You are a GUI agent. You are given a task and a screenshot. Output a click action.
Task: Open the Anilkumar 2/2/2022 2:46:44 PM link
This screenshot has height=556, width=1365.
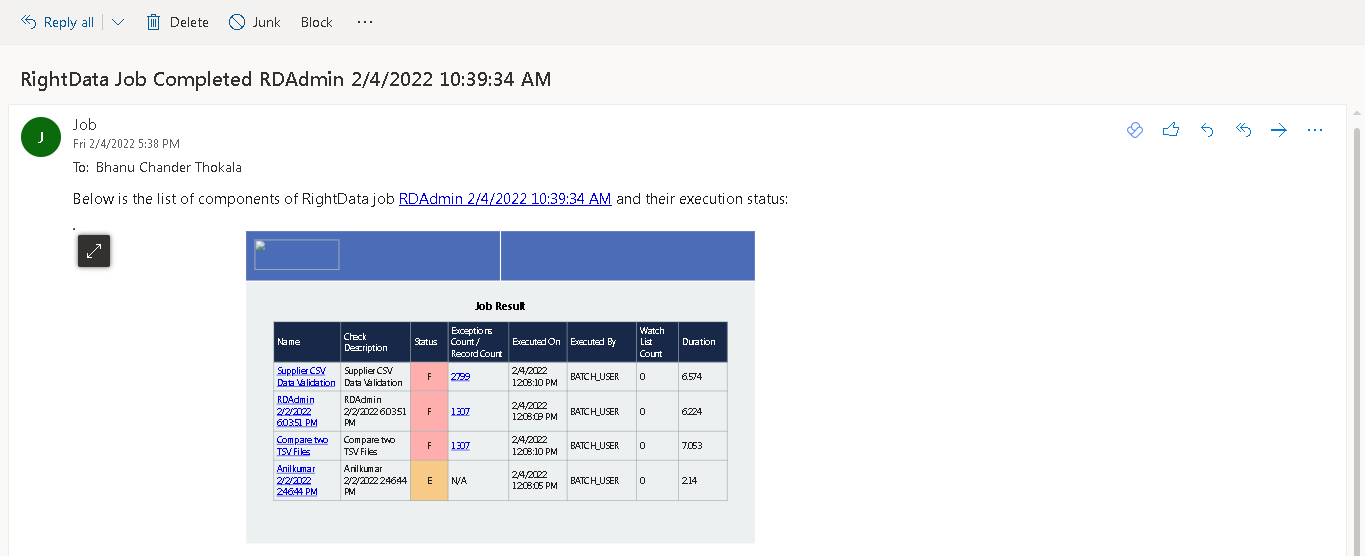[297, 480]
